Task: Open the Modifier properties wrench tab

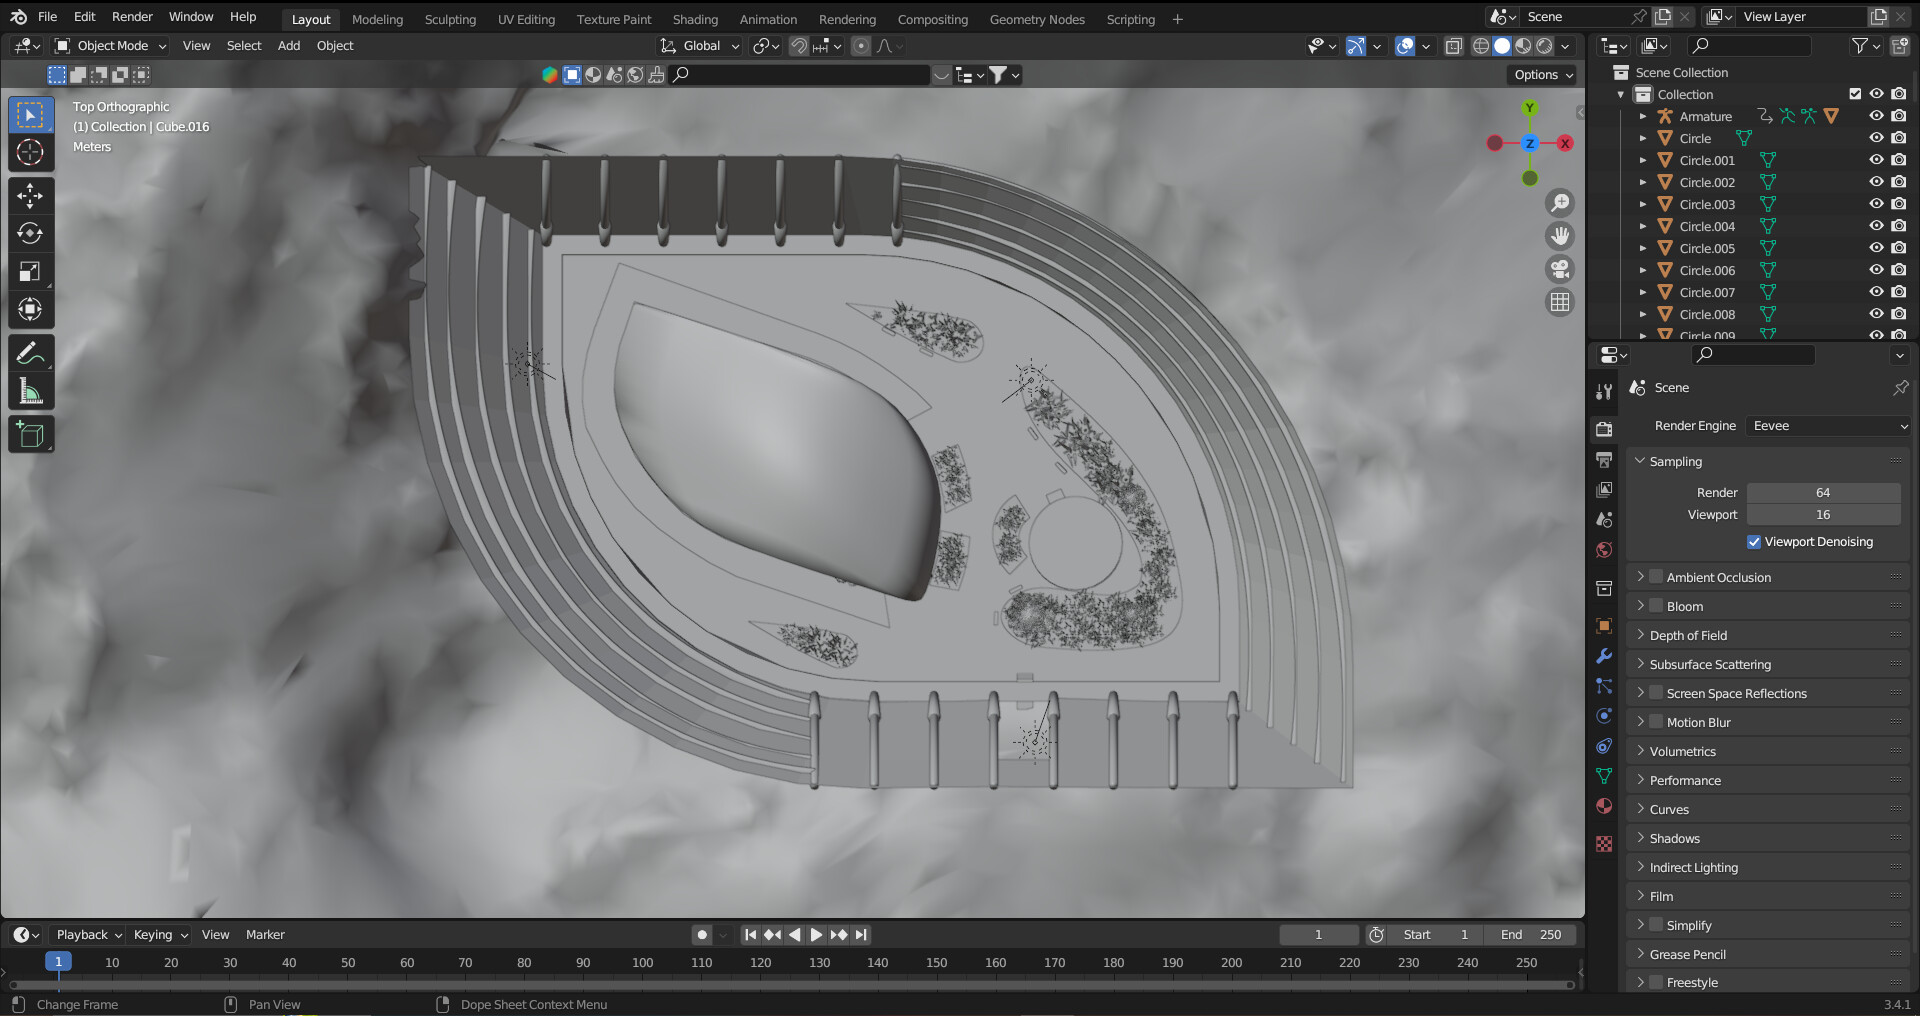Action: click(x=1604, y=656)
